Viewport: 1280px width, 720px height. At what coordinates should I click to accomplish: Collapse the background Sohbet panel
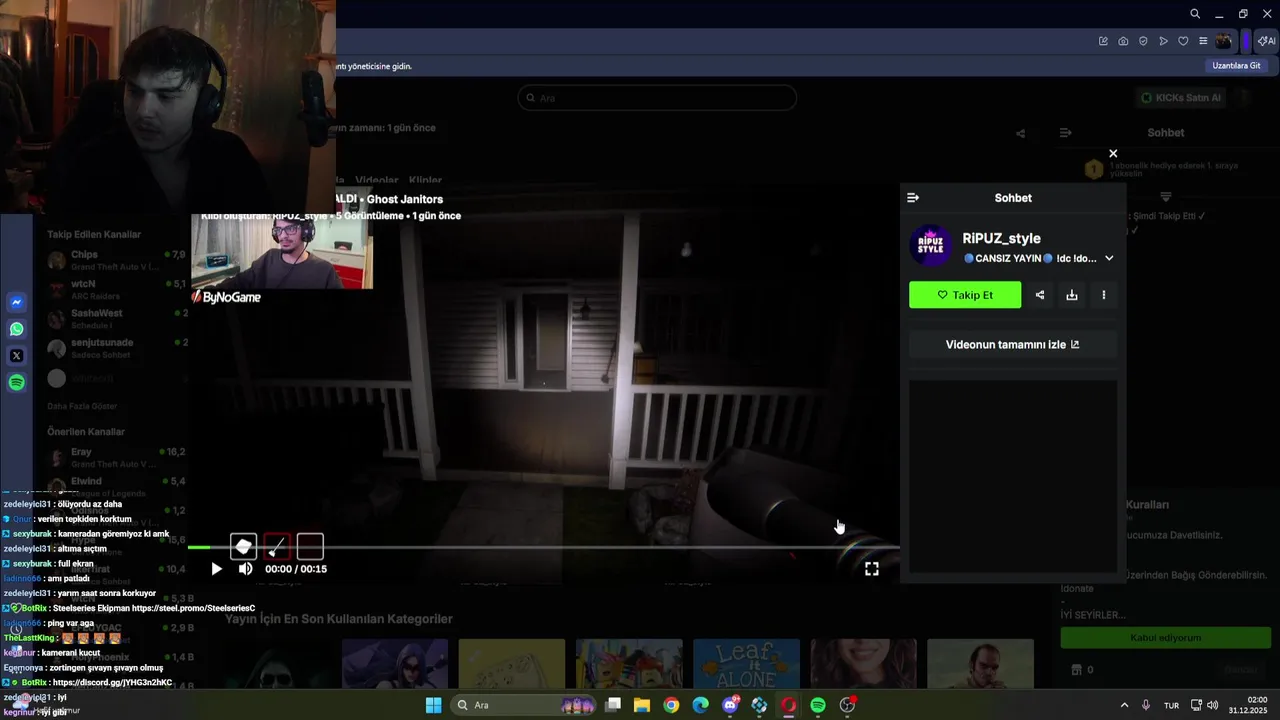(x=1066, y=133)
